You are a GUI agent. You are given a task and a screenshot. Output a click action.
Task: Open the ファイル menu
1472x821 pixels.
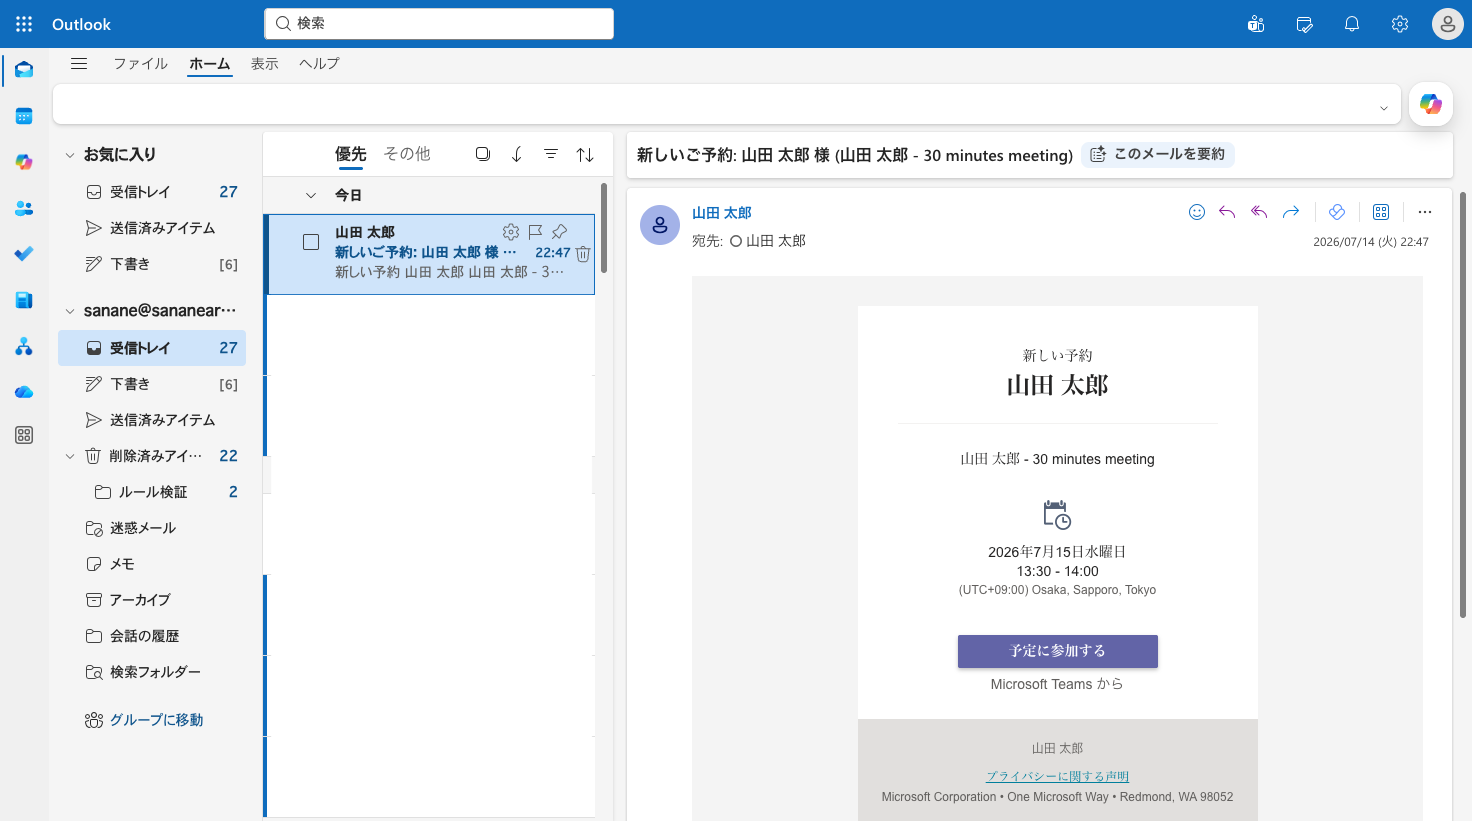140,63
